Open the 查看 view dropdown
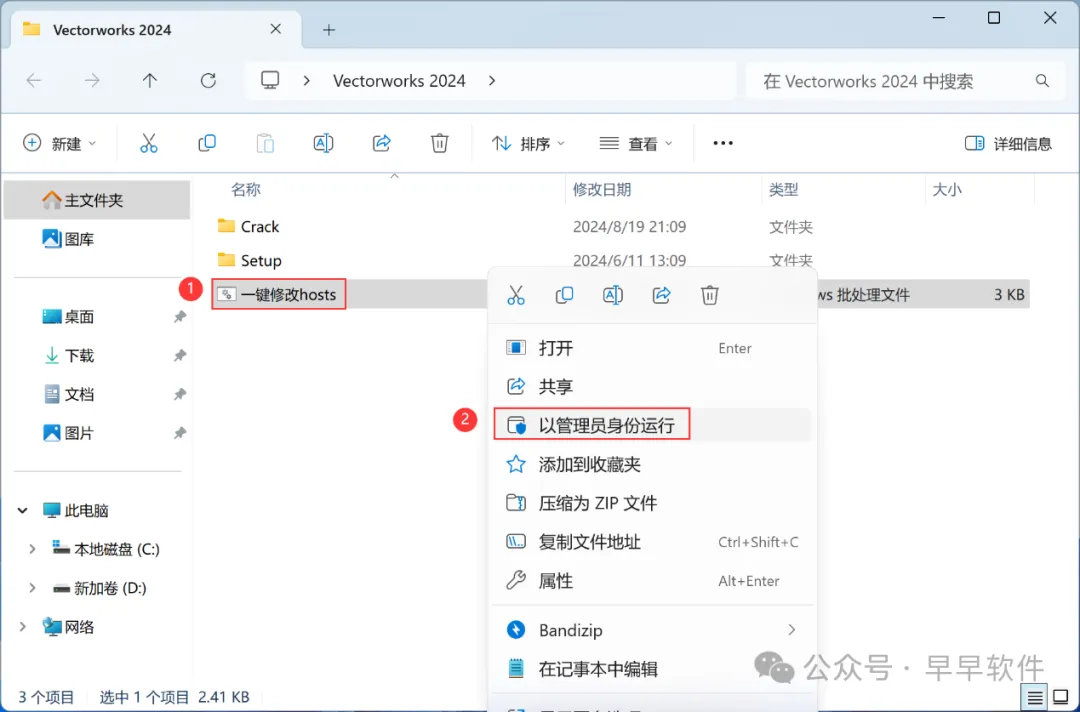Screen dimensions: 1080x712 coord(636,143)
